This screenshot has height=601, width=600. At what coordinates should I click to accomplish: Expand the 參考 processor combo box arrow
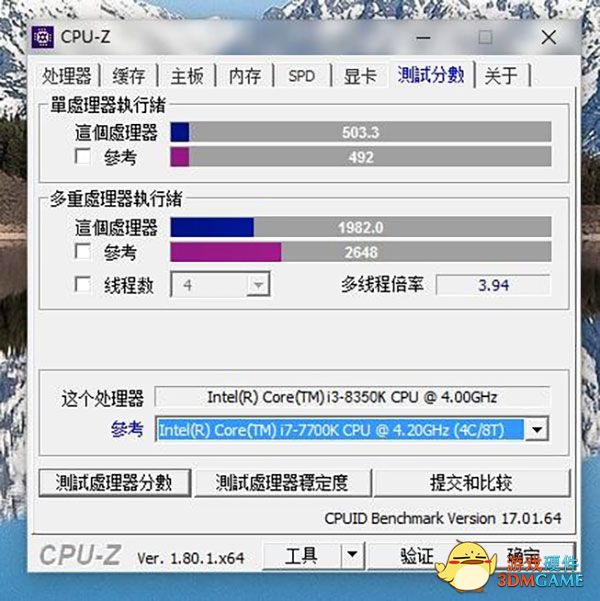537,430
